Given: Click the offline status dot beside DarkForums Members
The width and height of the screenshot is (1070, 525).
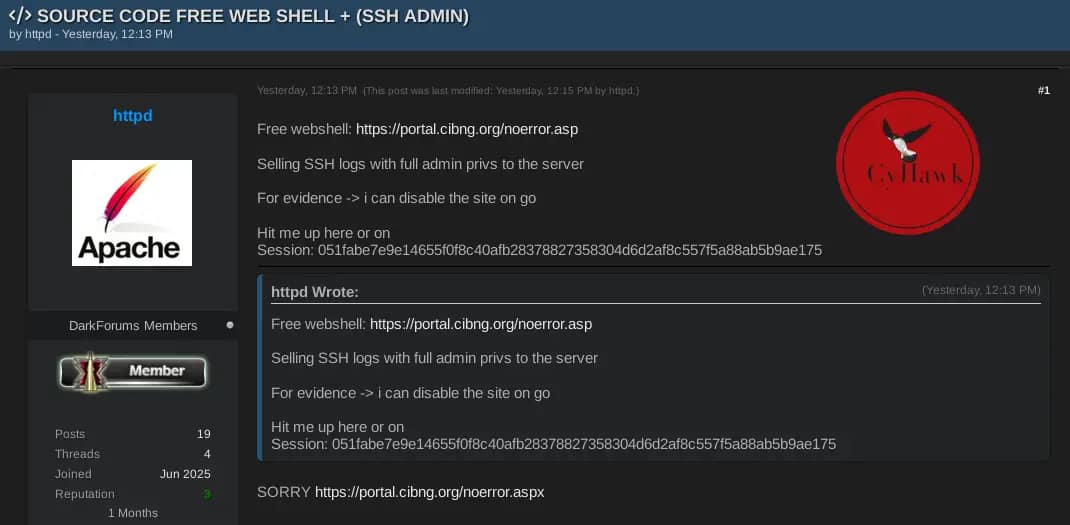Looking at the screenshot, I should (x=230, y=326).
